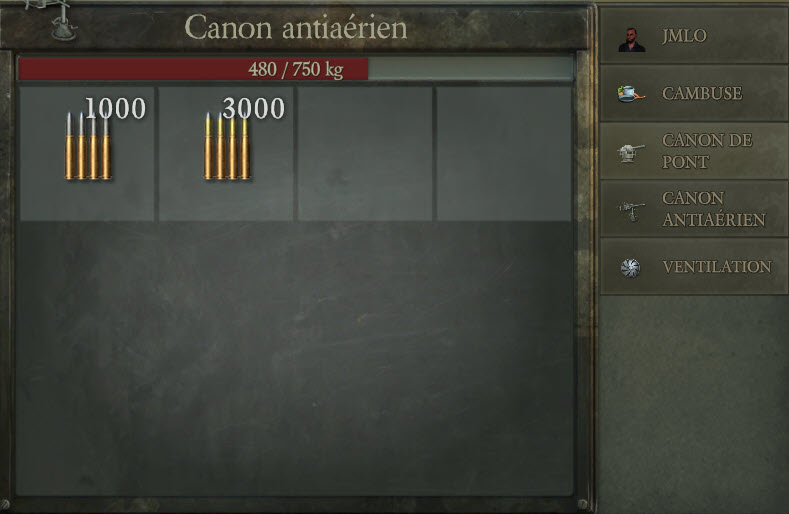Open the JMLO inventory tab
The width and height of the screenshot is (789, 514).
(x=694, y=35)
